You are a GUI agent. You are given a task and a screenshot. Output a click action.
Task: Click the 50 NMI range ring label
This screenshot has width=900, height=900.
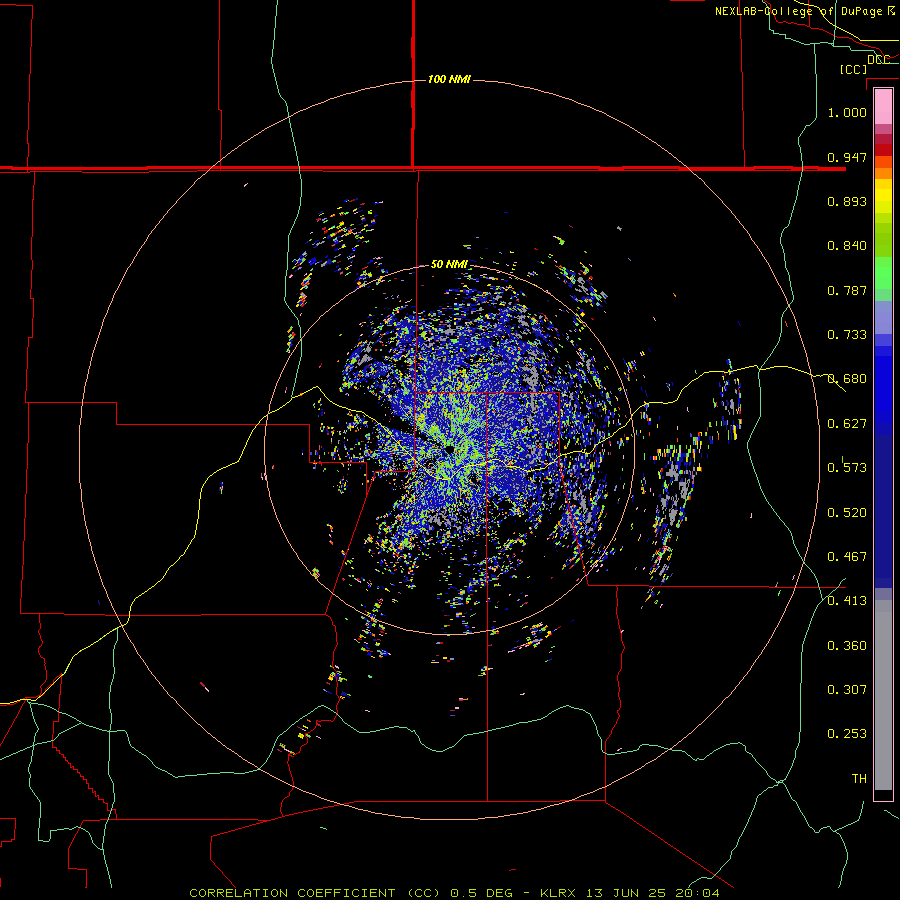[x=449, y=265]
